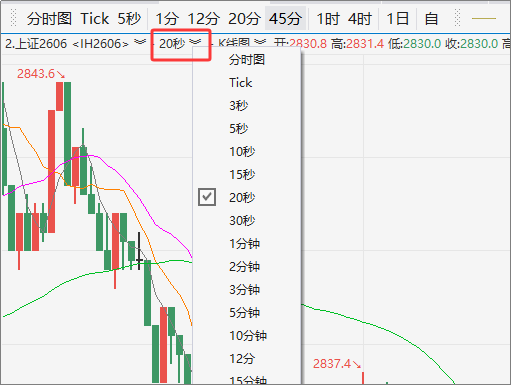Viewport: 511px width, 385px height.
Task: Switch to the 1时 period tab
Action: 328,18
